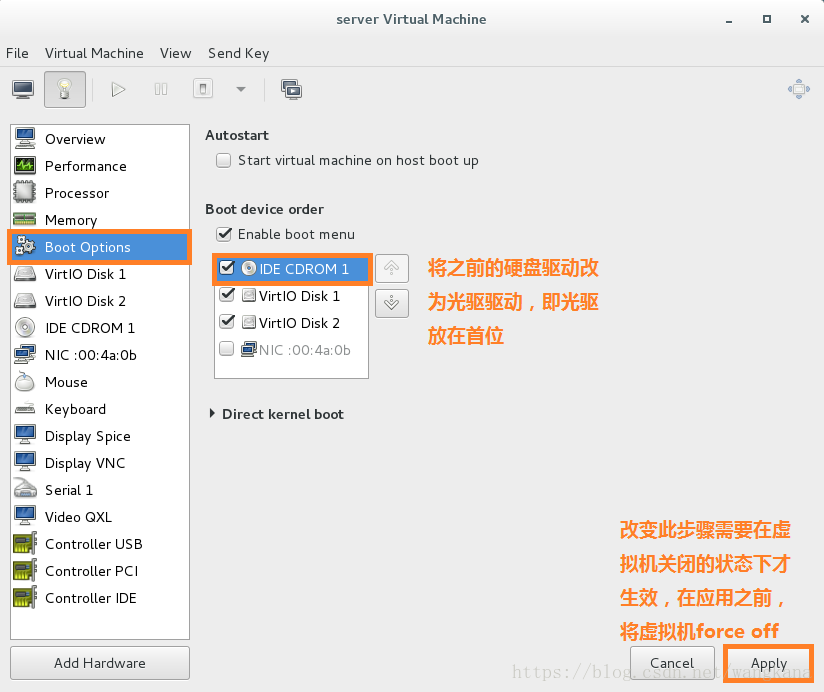824x692 pixels.
Task: Open the Virtual Machine menu
Action: 94,53
